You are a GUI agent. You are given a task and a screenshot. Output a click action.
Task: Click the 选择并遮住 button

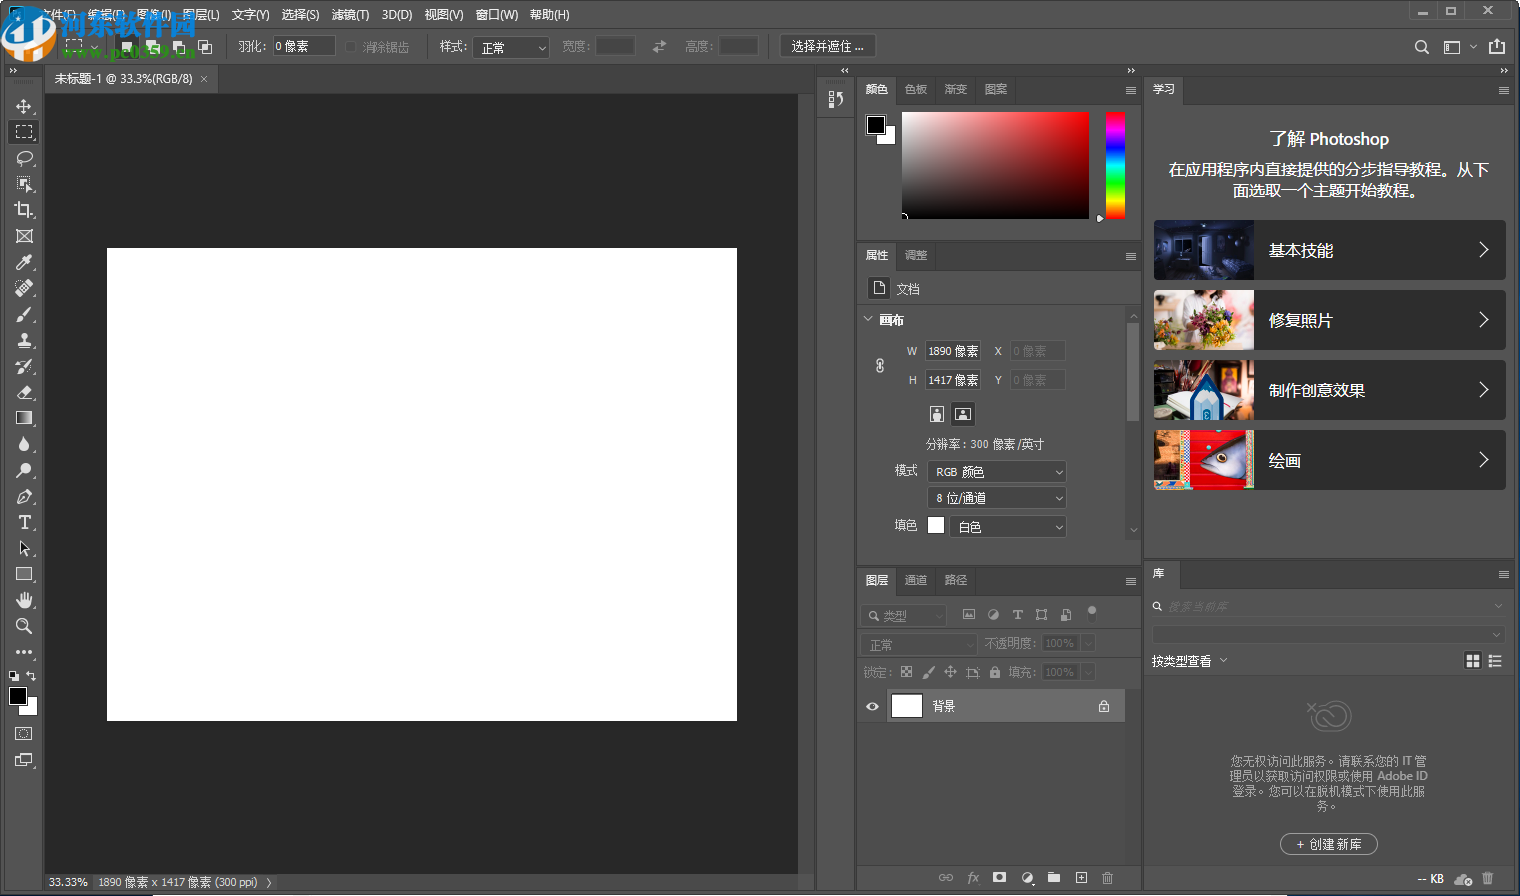[x=827, y=46]
